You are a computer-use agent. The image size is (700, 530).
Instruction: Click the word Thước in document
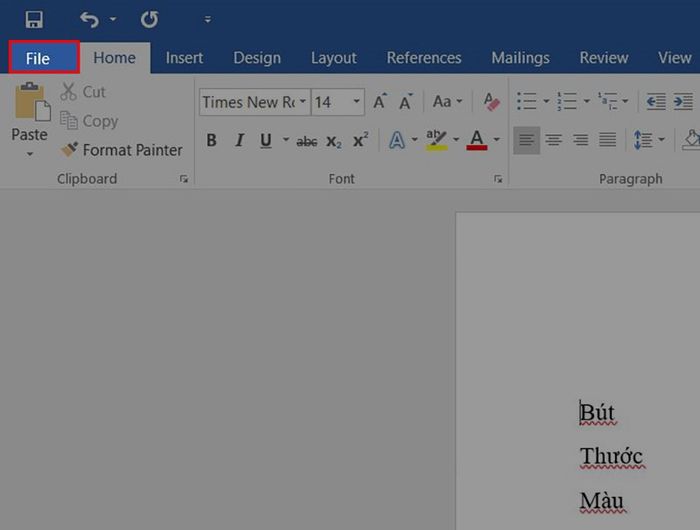click(x=612, y=456)
